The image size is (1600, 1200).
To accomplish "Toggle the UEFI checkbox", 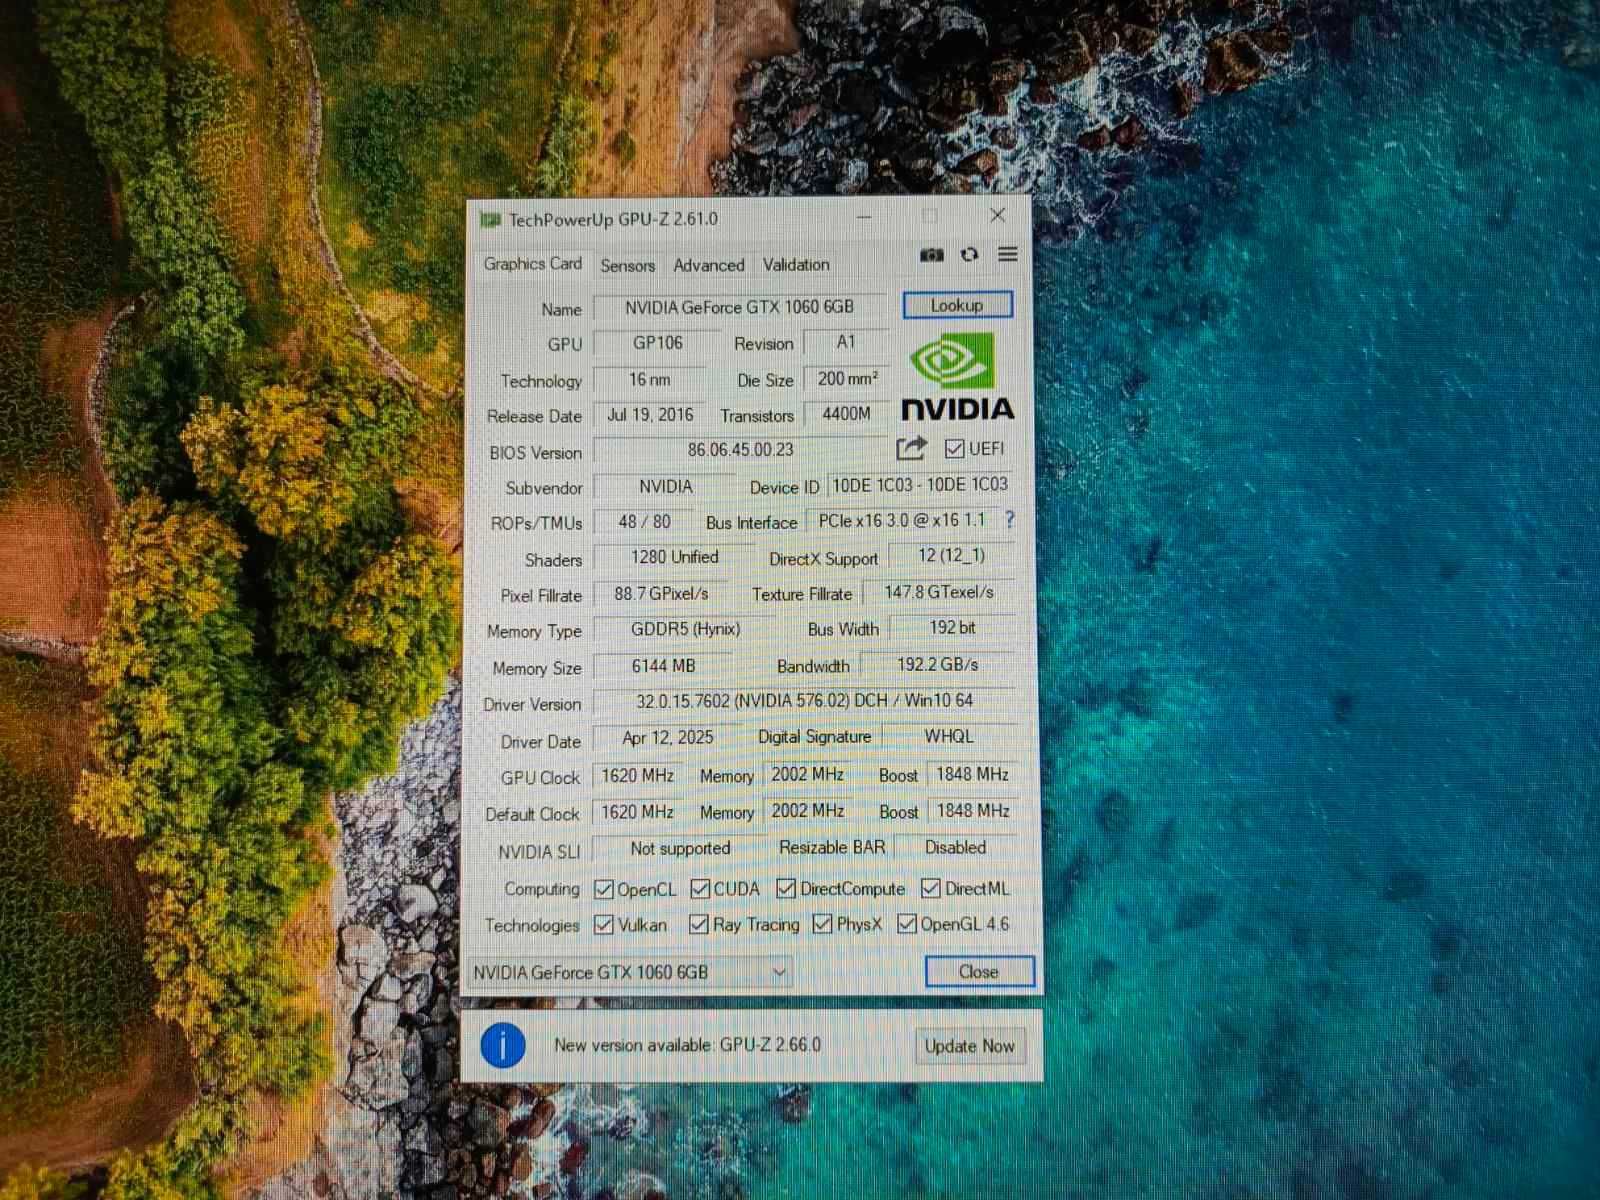I will tap(954, 449).
